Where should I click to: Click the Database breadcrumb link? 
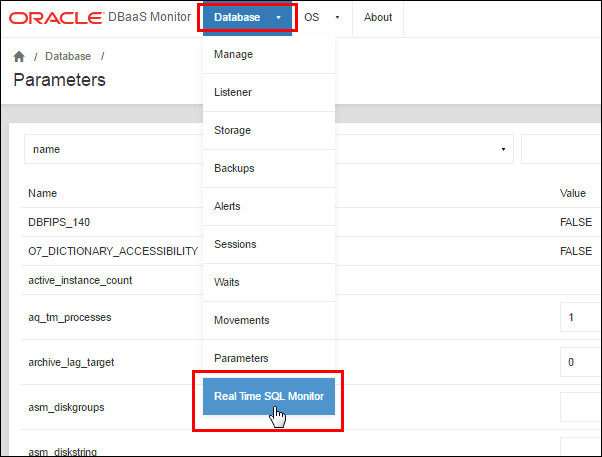(68, 56)
